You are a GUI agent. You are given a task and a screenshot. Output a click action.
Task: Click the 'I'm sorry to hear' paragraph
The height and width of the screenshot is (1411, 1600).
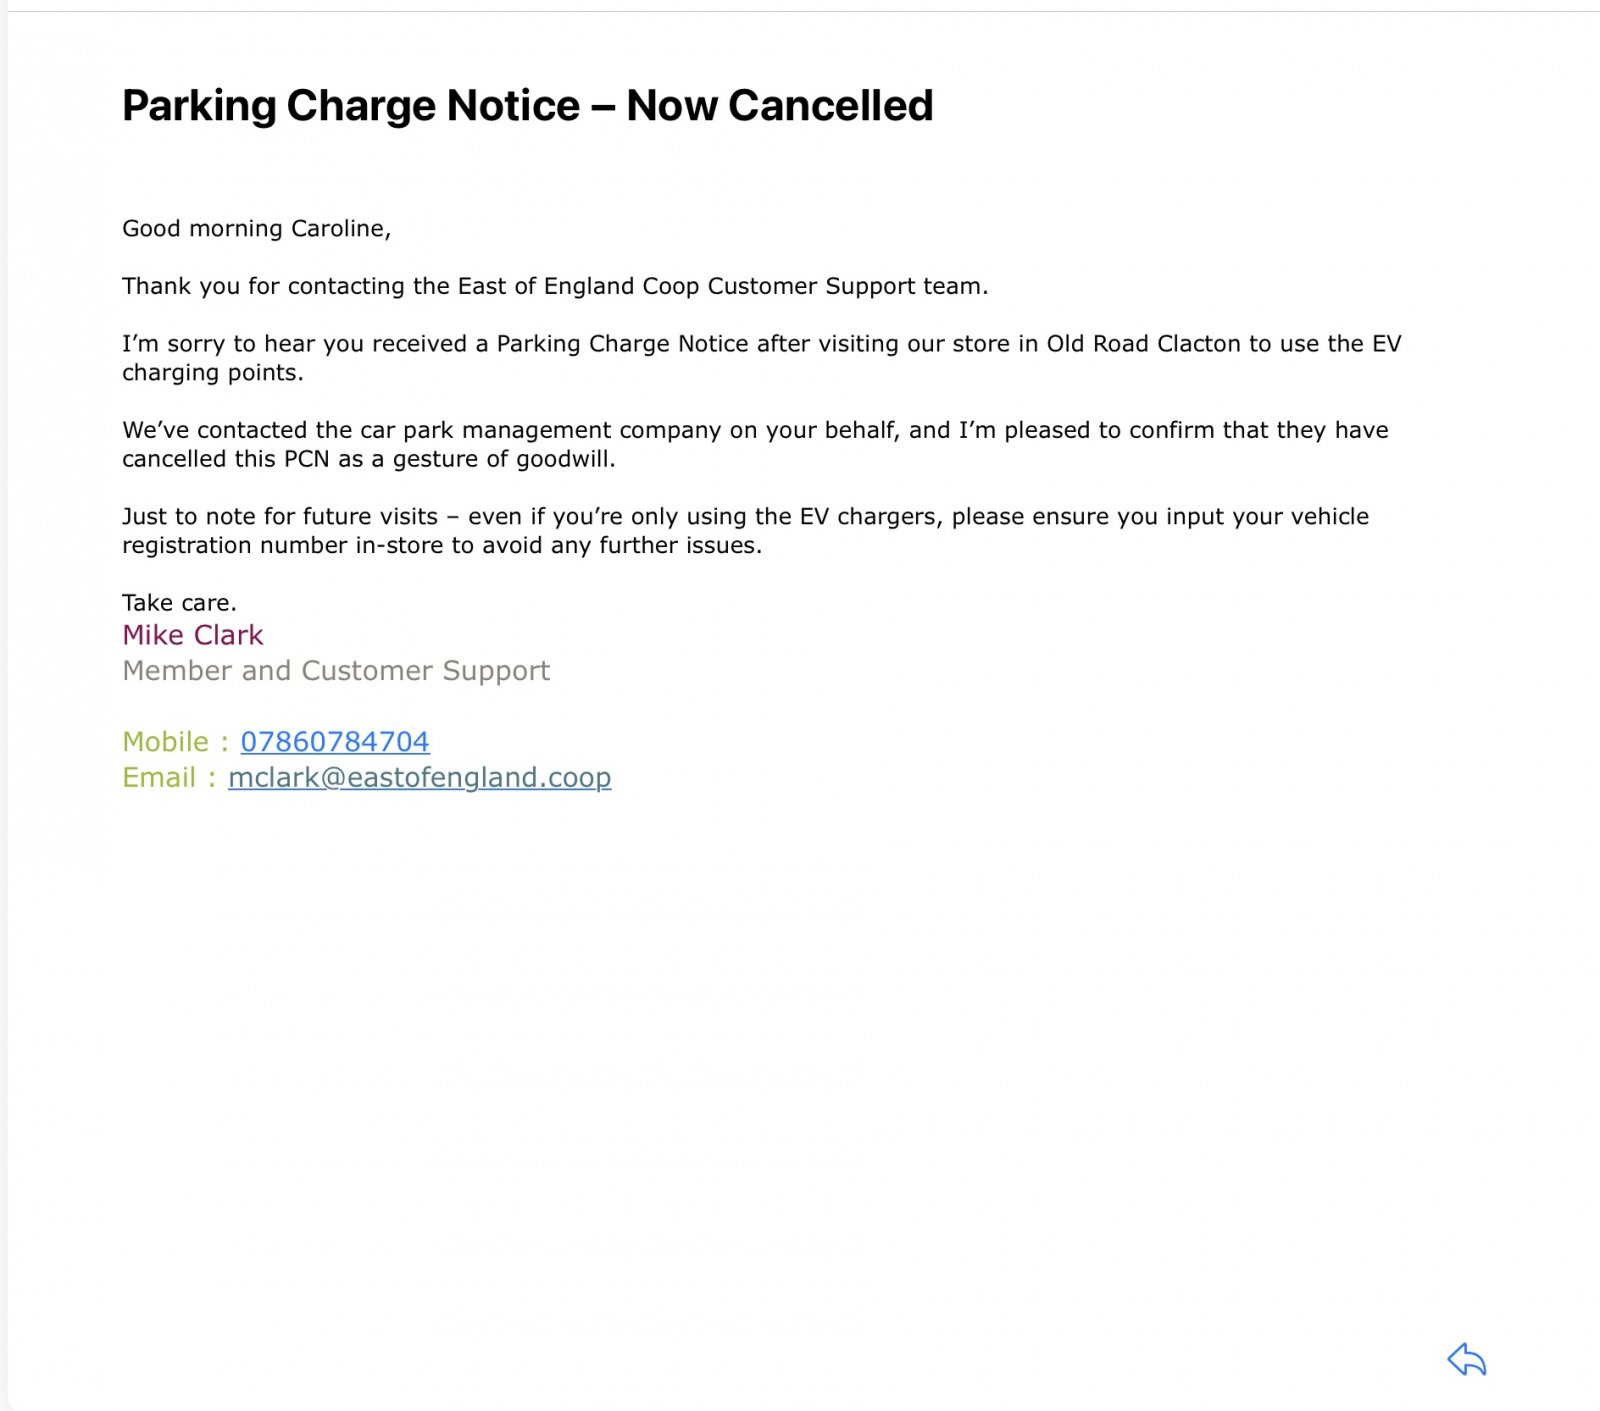761,358
